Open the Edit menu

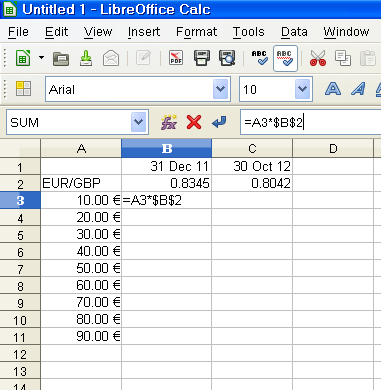point(57,32)
